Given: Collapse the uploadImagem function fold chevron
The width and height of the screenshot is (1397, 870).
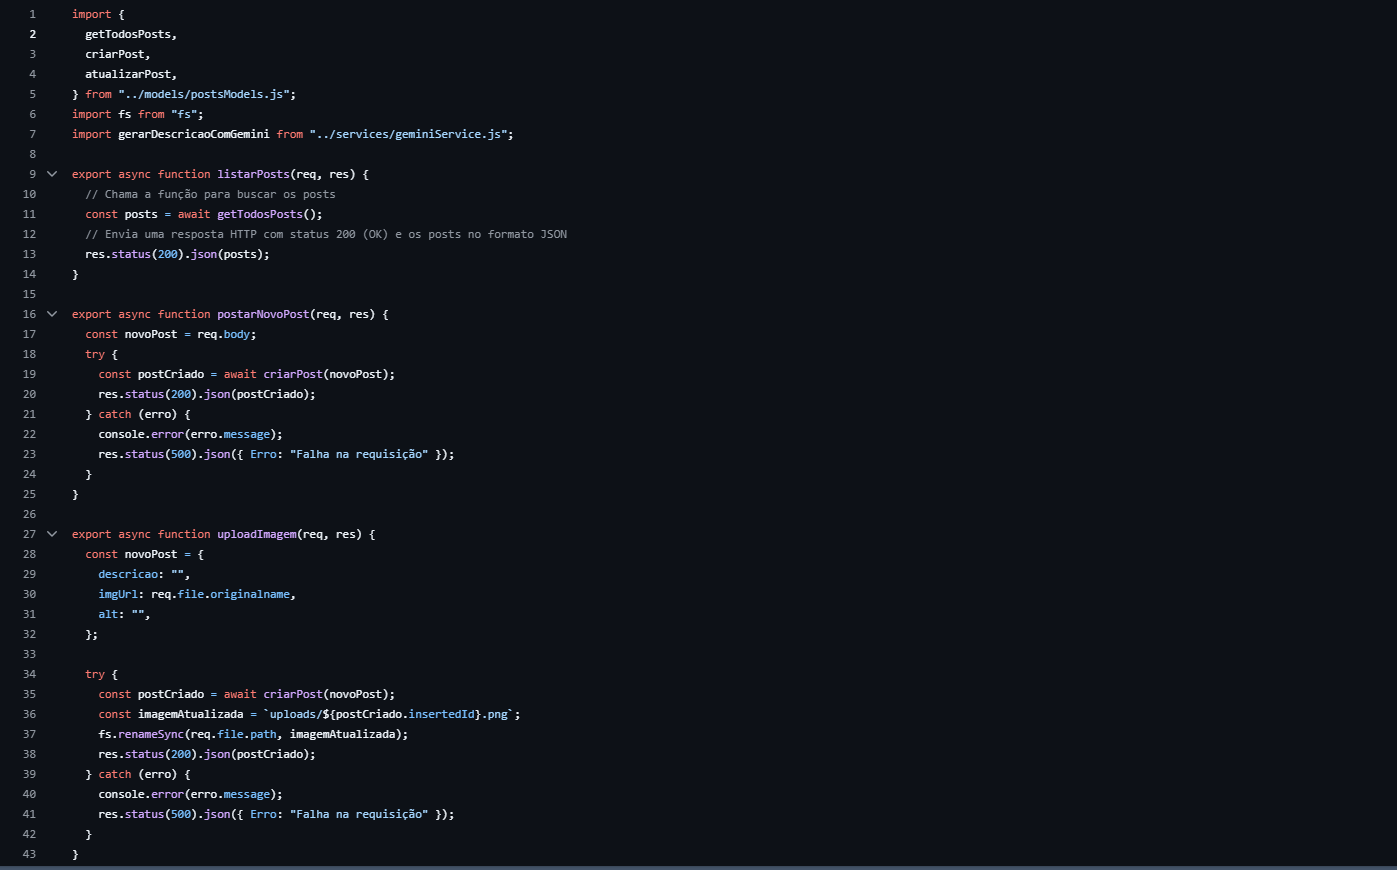Looking at the screenshot, I should [52, 534].
